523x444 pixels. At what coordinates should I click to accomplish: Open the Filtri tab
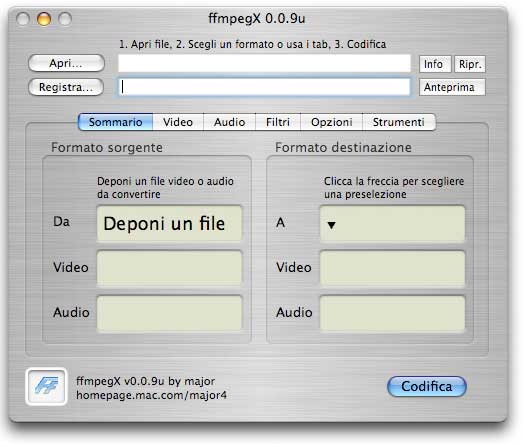278,122
